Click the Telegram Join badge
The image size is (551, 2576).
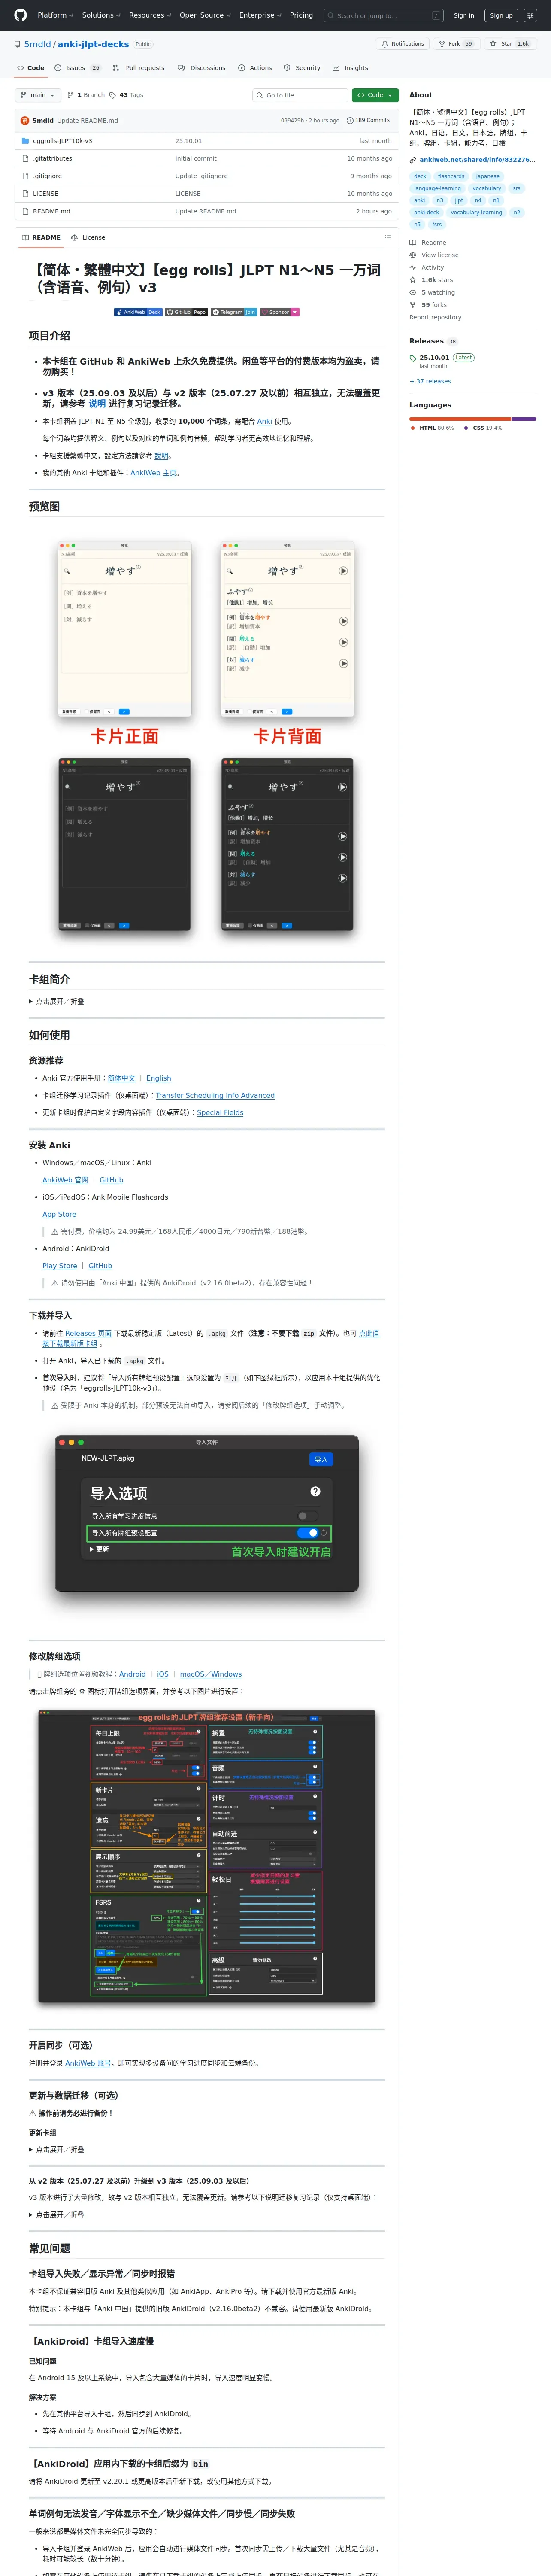(234, 312)
